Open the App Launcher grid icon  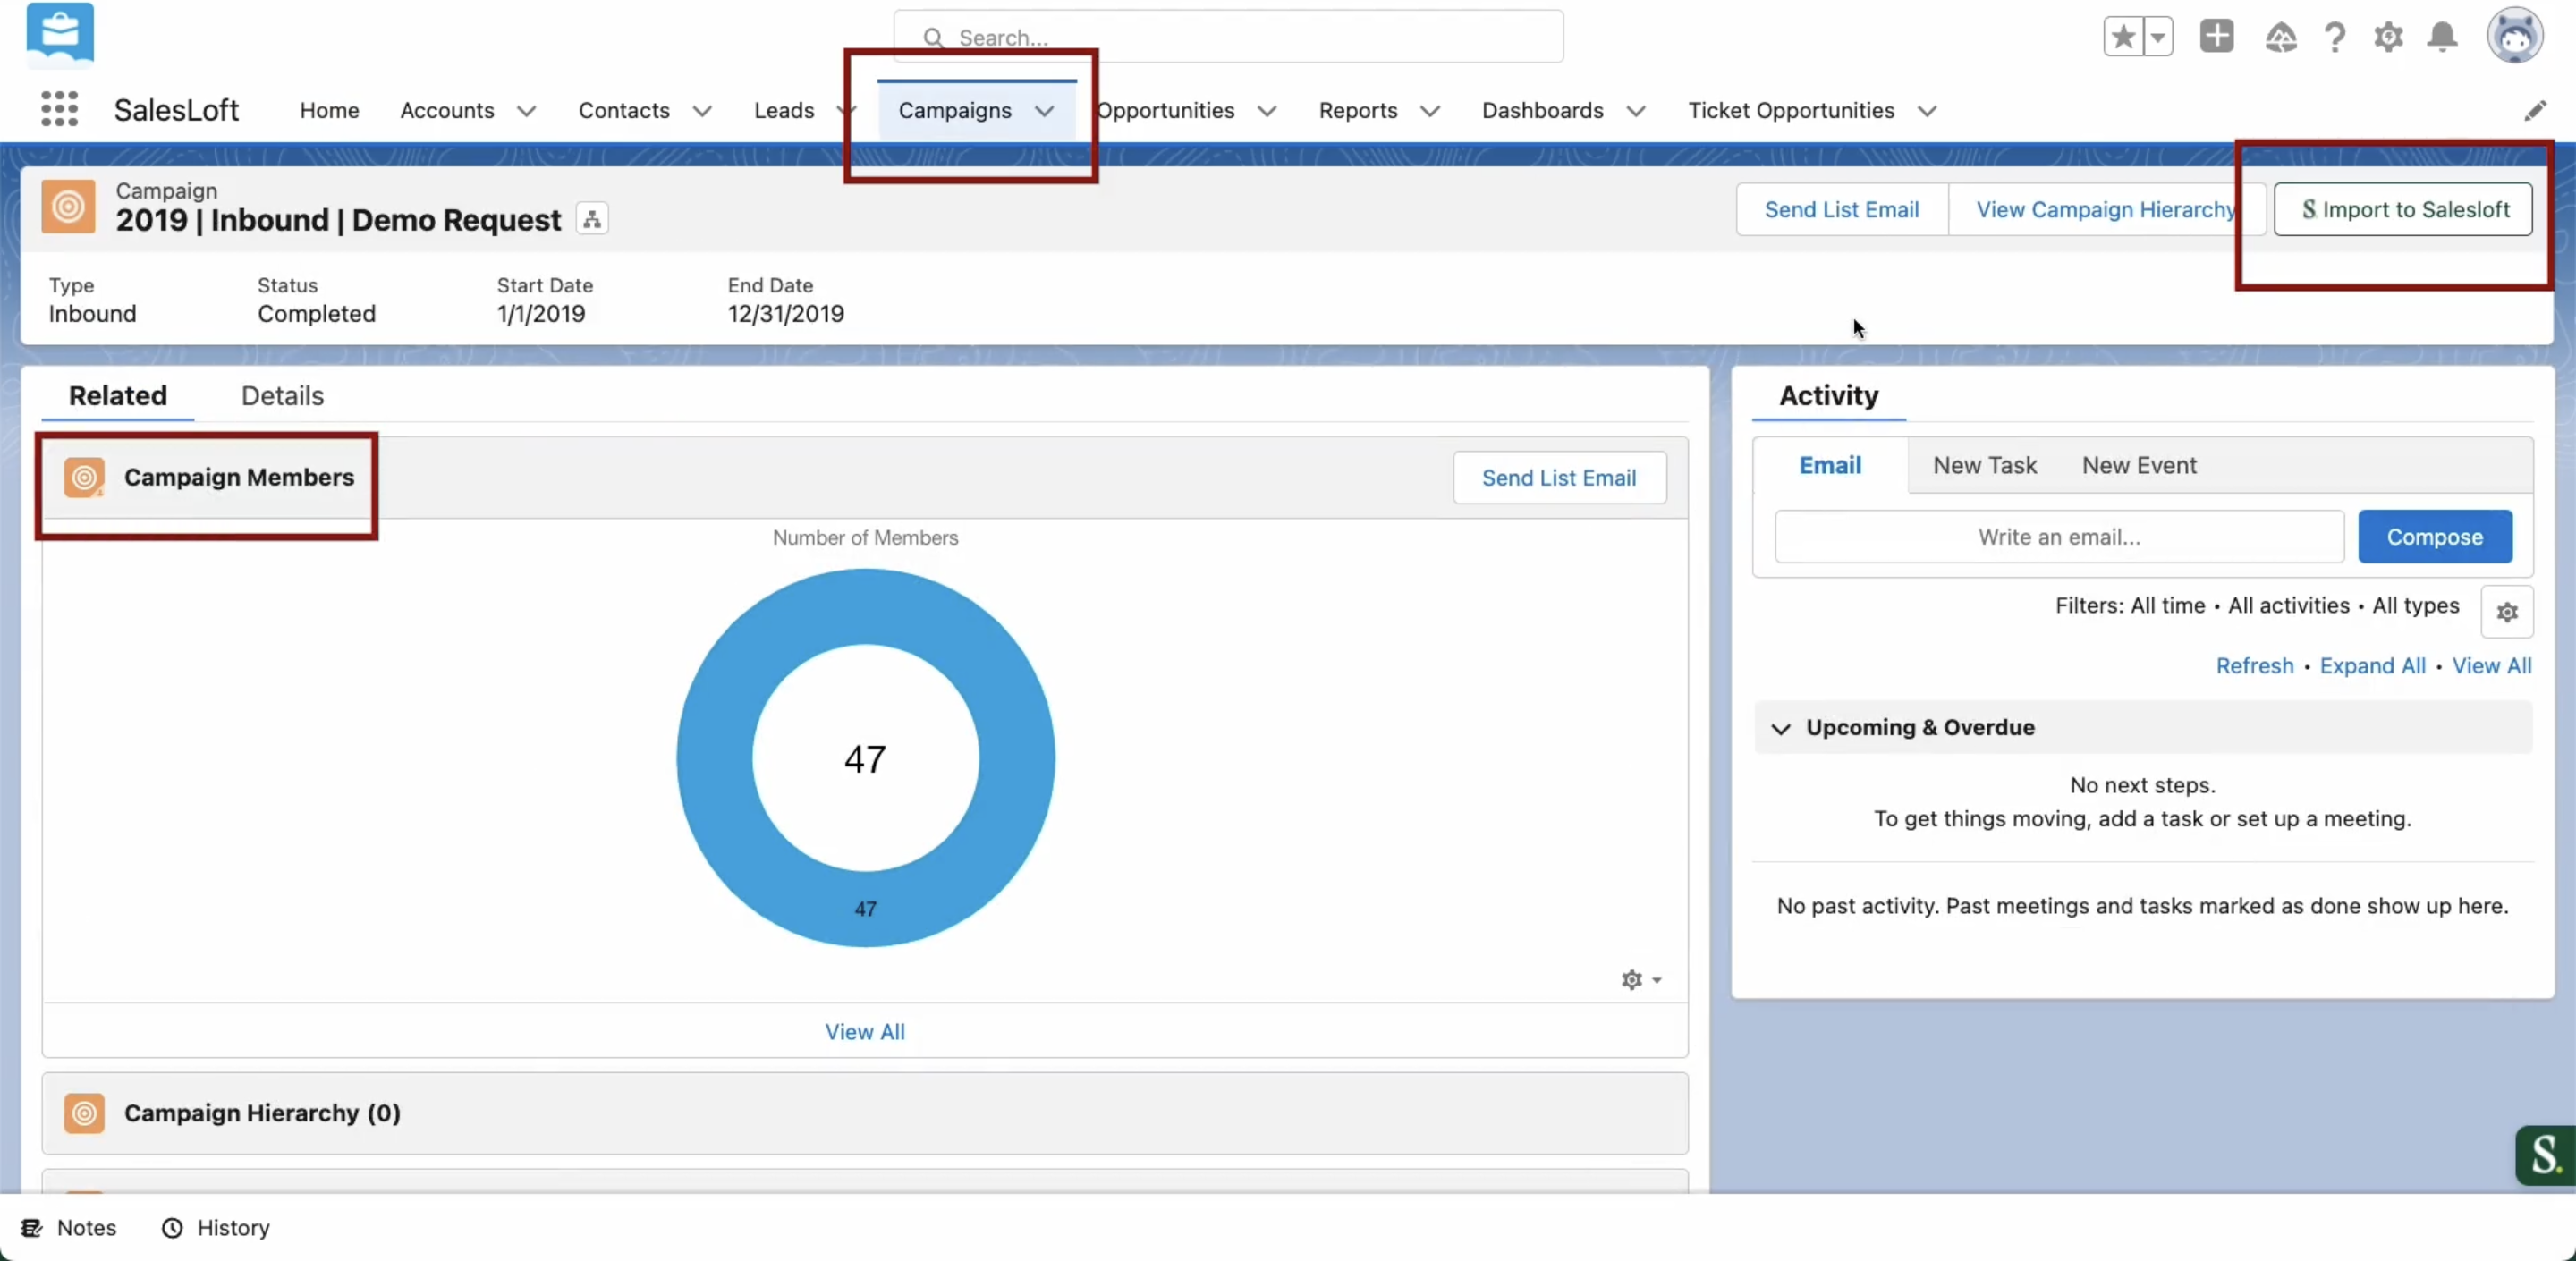coord(59,109)
